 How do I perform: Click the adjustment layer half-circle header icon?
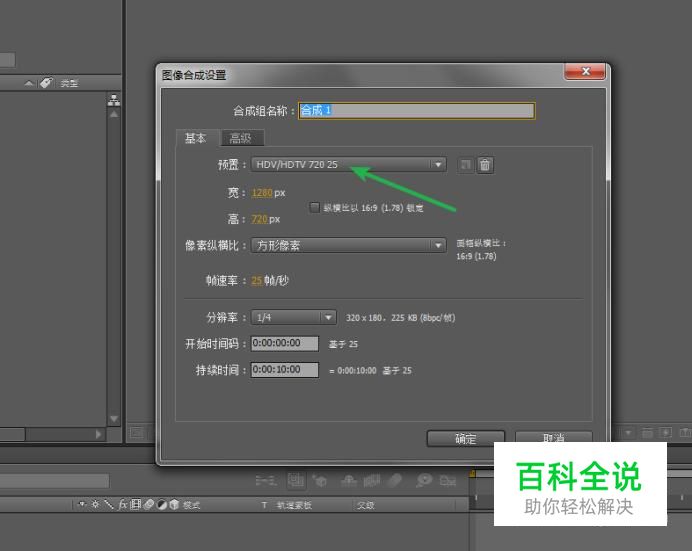(x=162, y=504)
